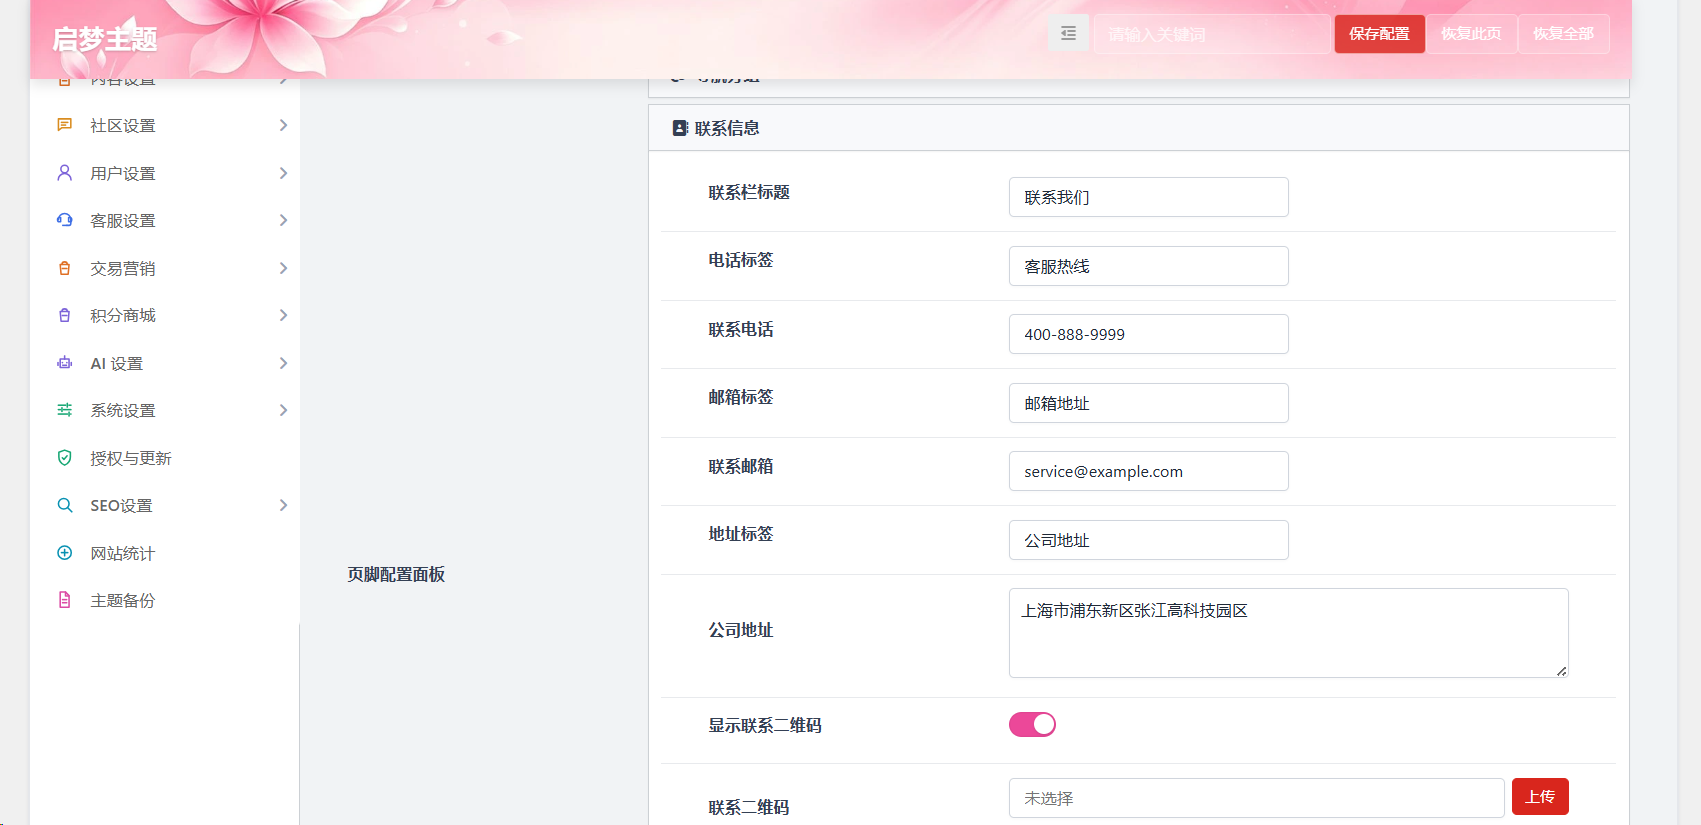The image size is (1701, 825).
Task: Click the 恢复此页 button
Action: click(1471, 34)
